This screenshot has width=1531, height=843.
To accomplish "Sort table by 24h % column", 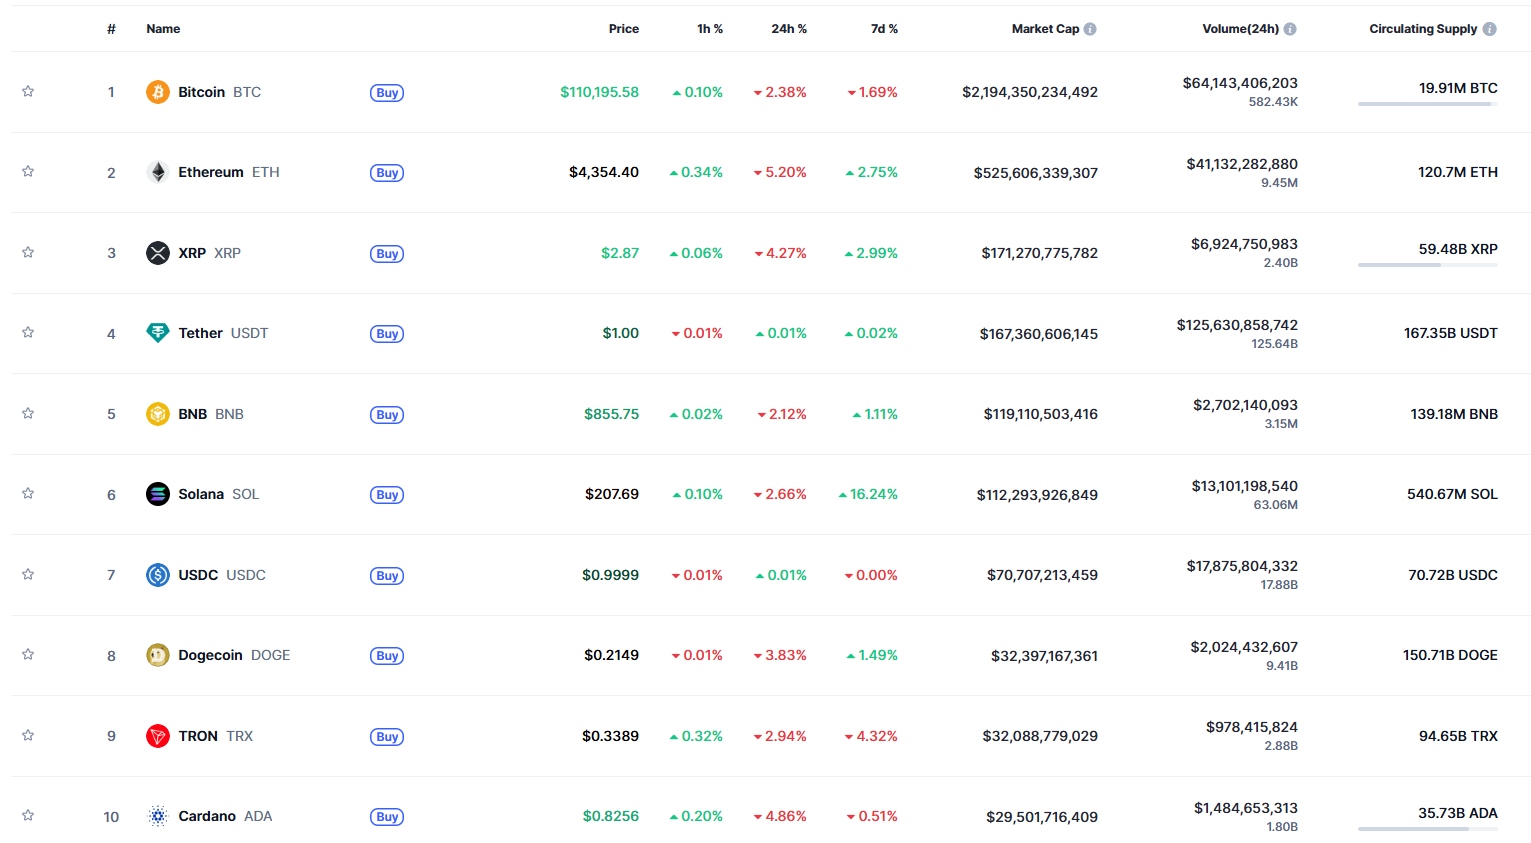I will tap(789, 29).
